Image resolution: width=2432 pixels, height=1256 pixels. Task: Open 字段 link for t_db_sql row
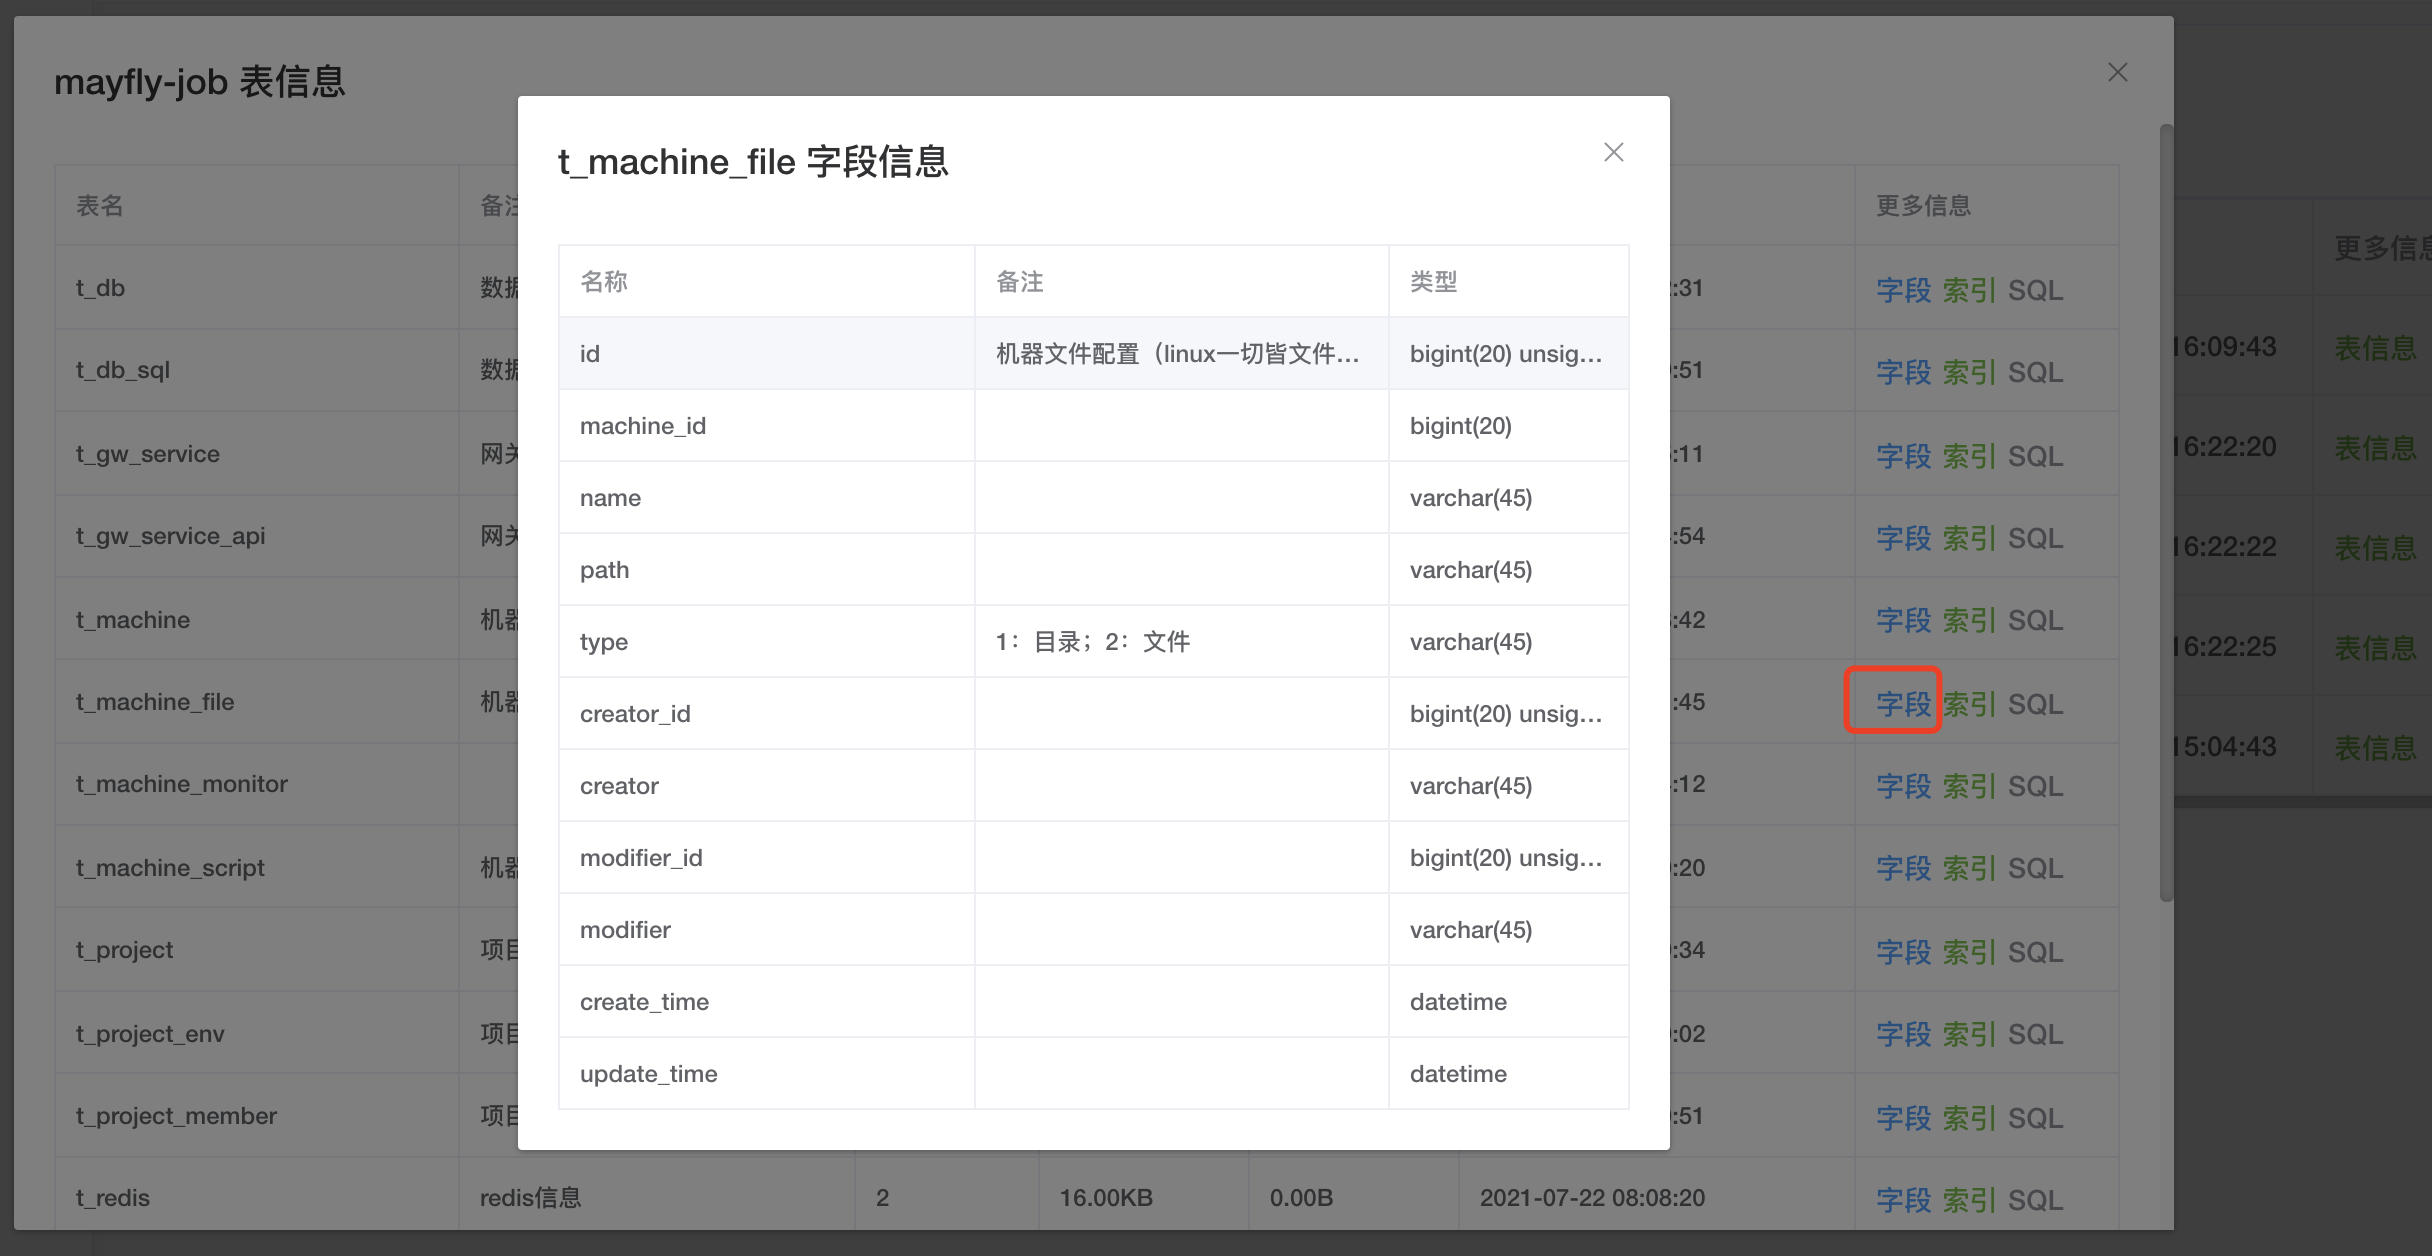[x=1903, y=372]
